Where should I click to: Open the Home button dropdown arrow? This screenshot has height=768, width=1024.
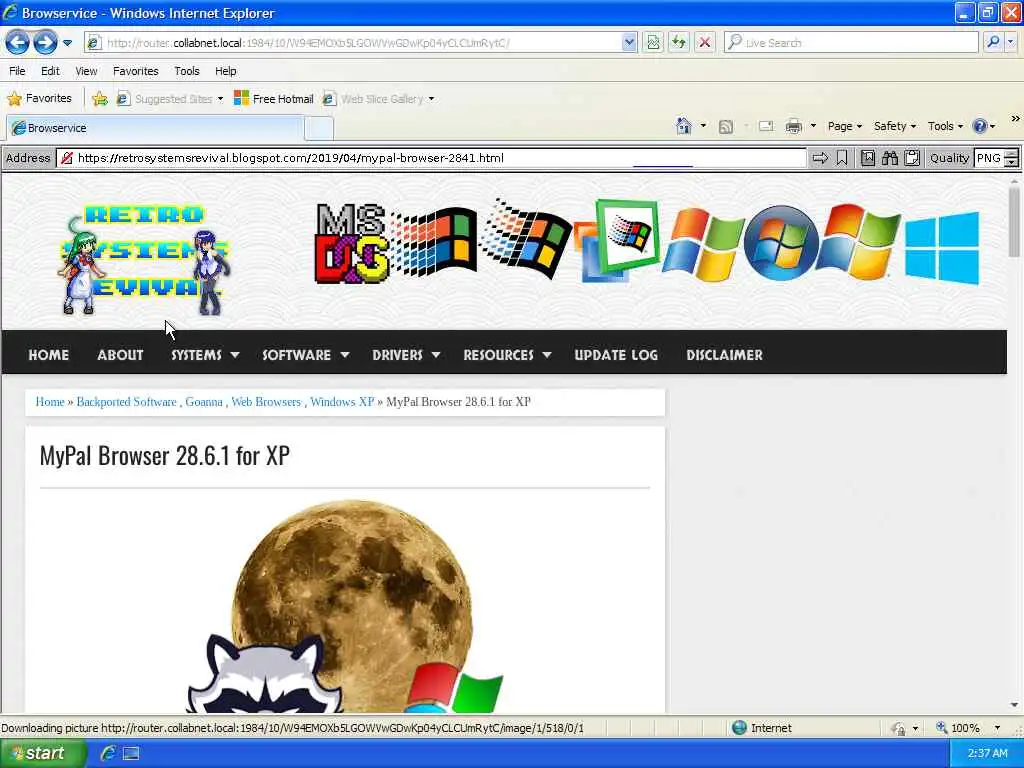(703, 126)
